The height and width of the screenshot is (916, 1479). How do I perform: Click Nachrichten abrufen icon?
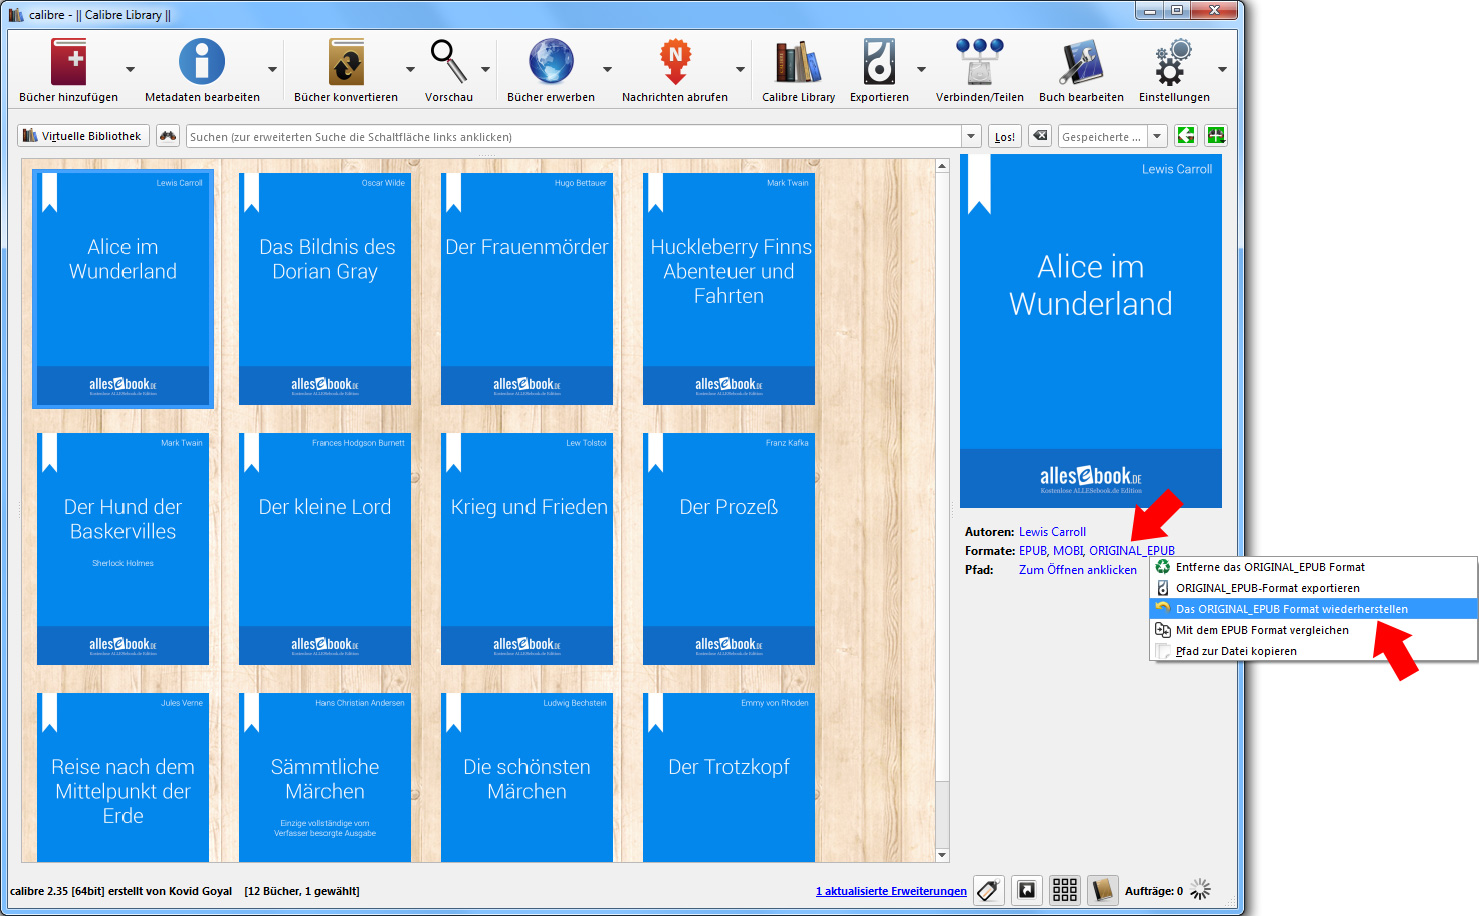click(675, 62)
